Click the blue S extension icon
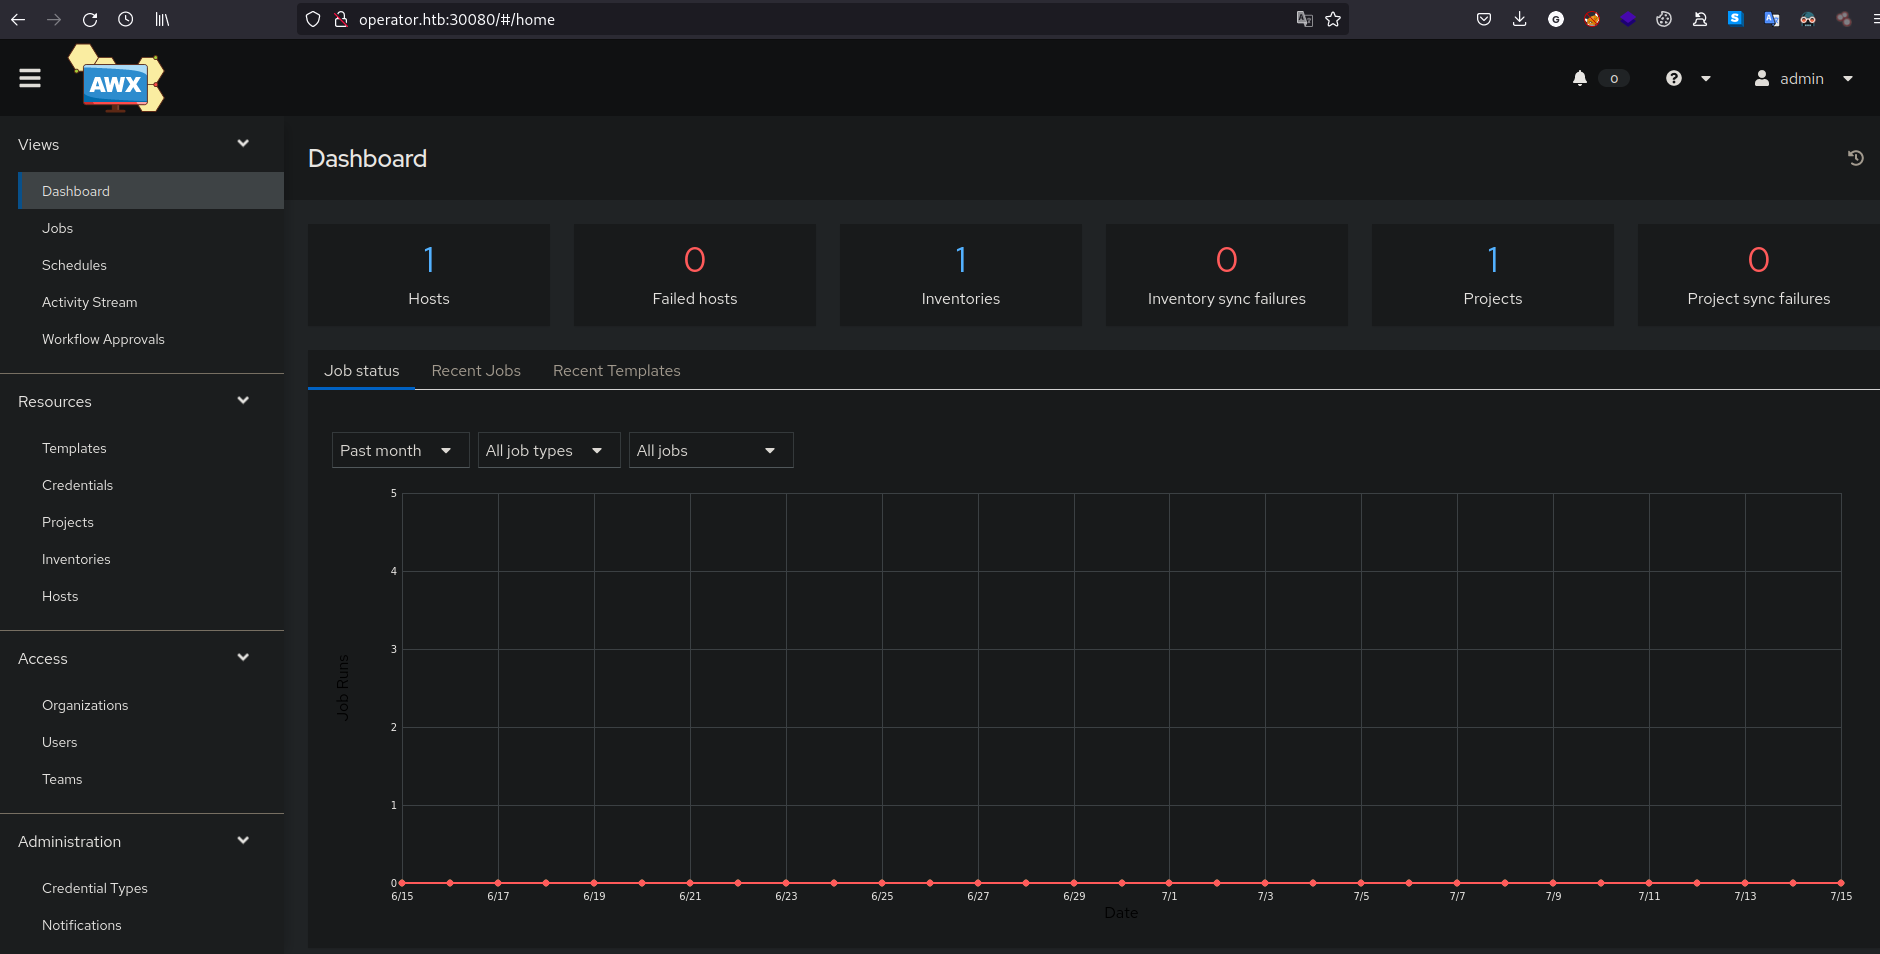The height and width of the screenshot is (954, 1880). click(1736, 18)
